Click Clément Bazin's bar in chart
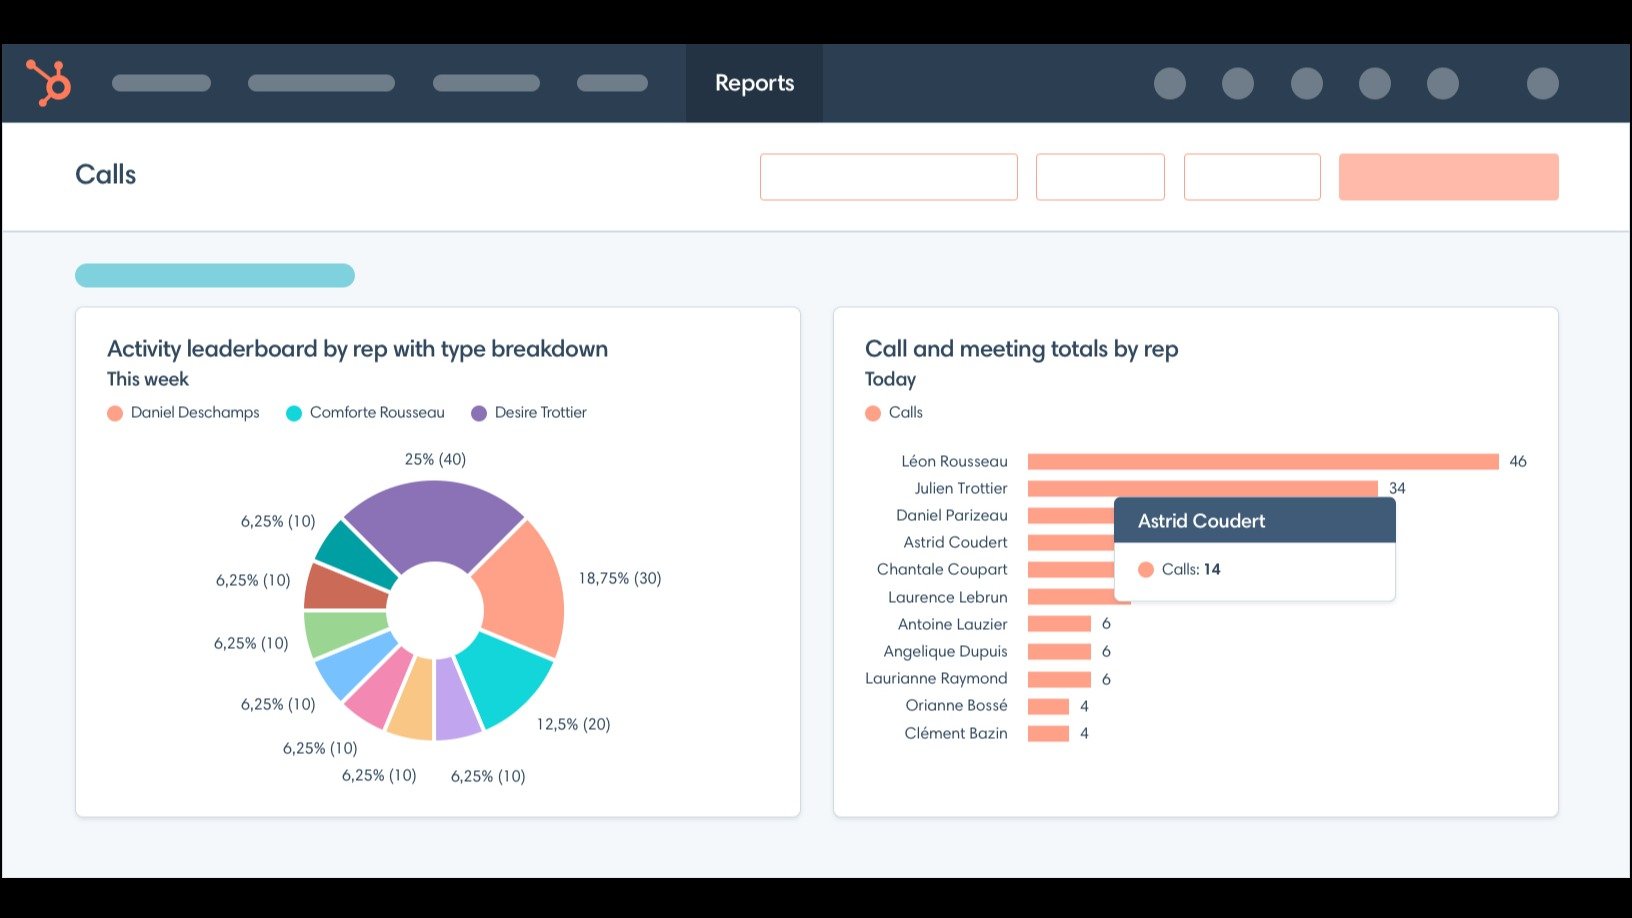Viewport: 1632px width, 918px height. pyautogui.click(x=1048, y=733)
